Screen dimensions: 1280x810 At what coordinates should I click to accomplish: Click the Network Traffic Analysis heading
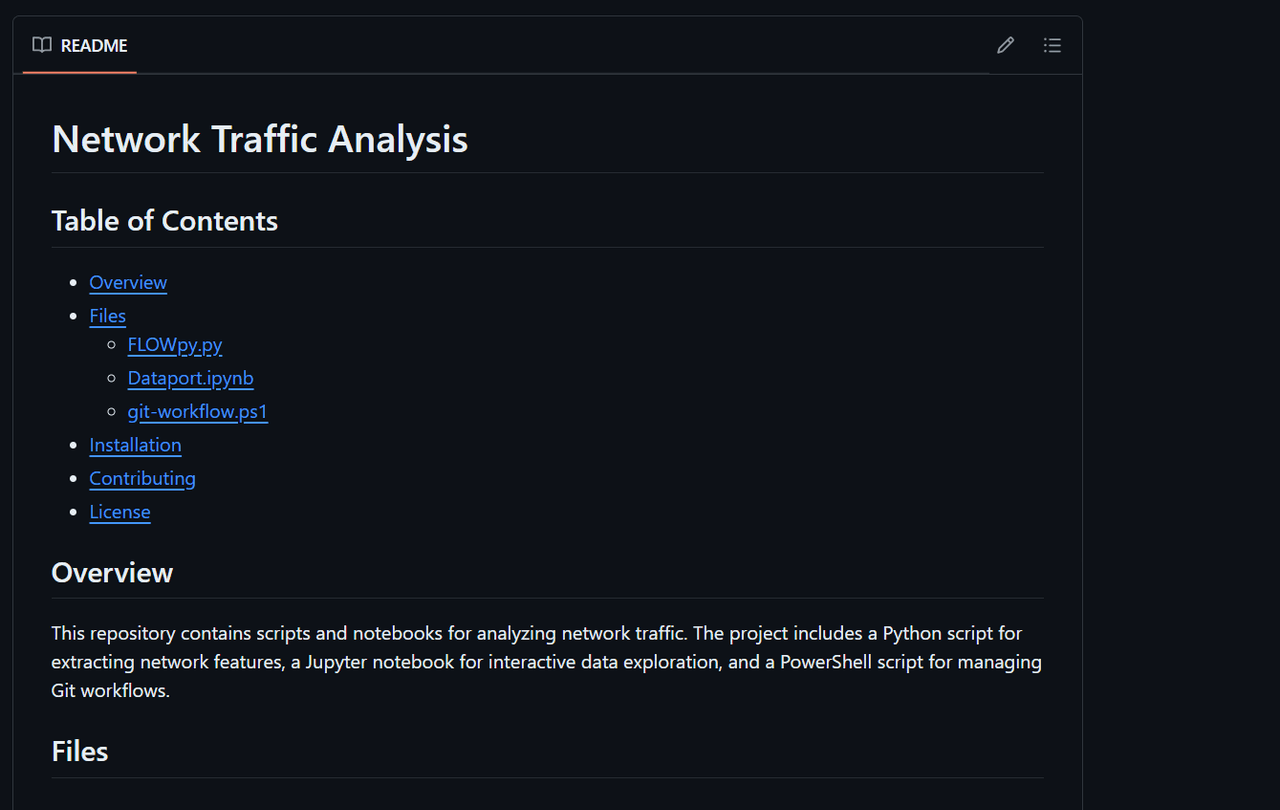point(260,139)
